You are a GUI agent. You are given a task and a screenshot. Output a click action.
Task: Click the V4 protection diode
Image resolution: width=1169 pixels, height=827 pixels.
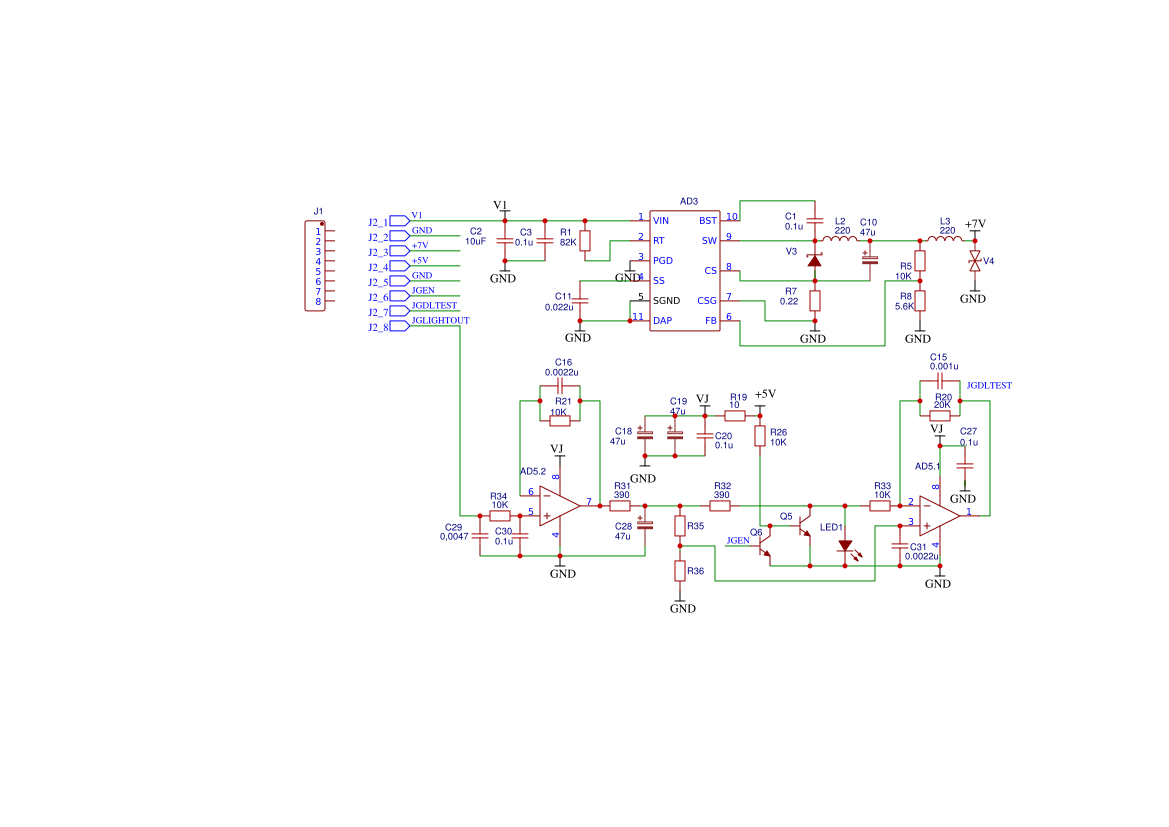(x=975, y=261)
